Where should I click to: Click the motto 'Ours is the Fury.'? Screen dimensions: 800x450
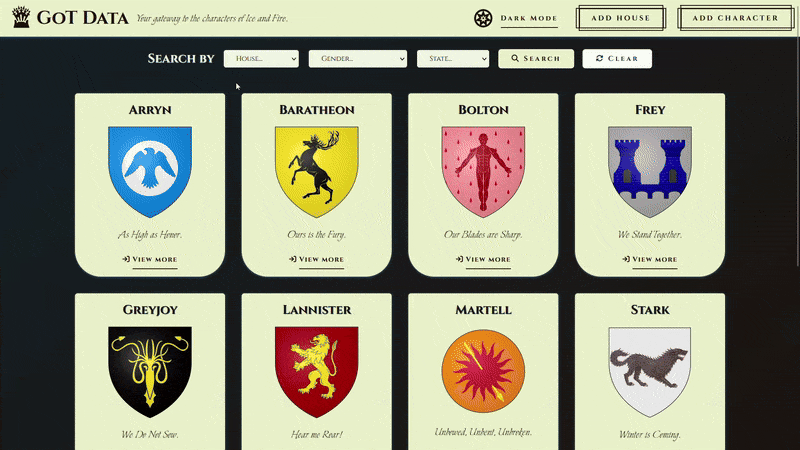click(317, 235)
